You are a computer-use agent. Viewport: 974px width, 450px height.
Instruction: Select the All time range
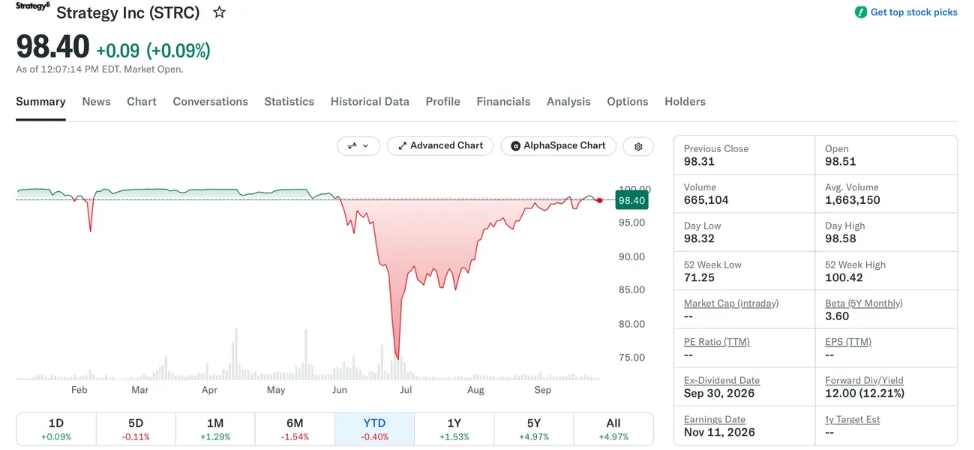613,429
